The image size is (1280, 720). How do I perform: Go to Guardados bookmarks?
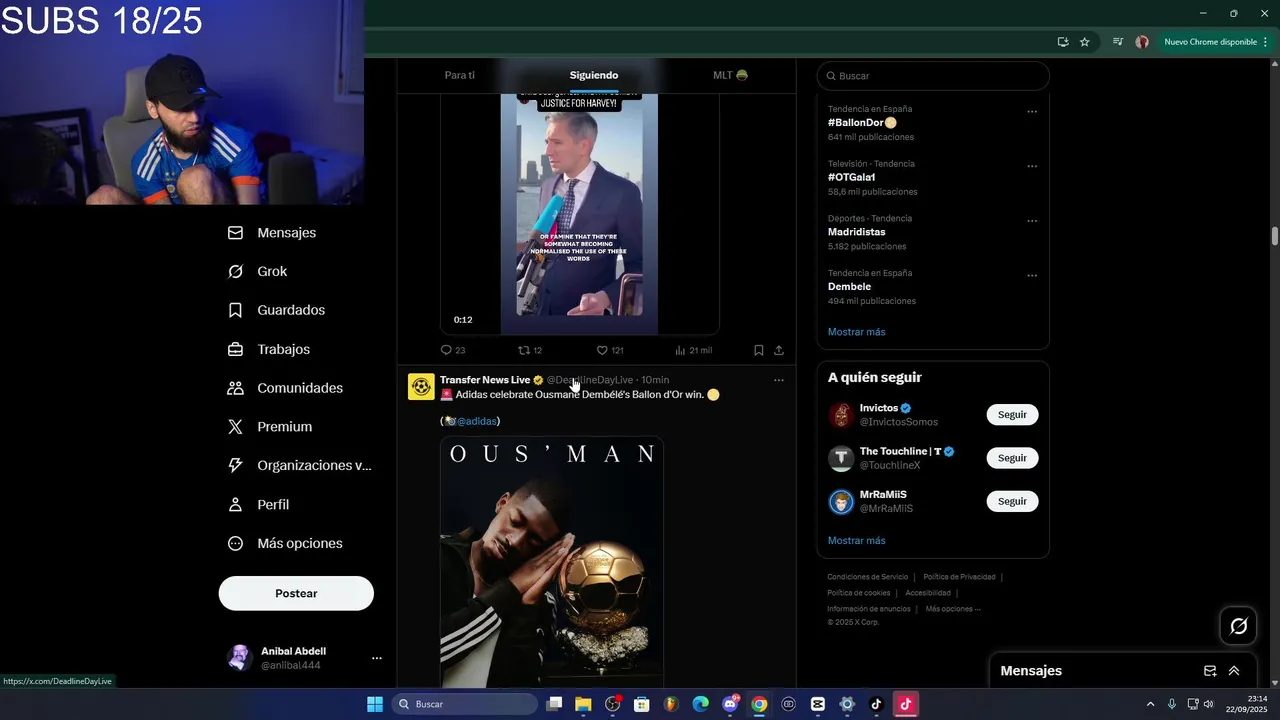tap(276, 310)
